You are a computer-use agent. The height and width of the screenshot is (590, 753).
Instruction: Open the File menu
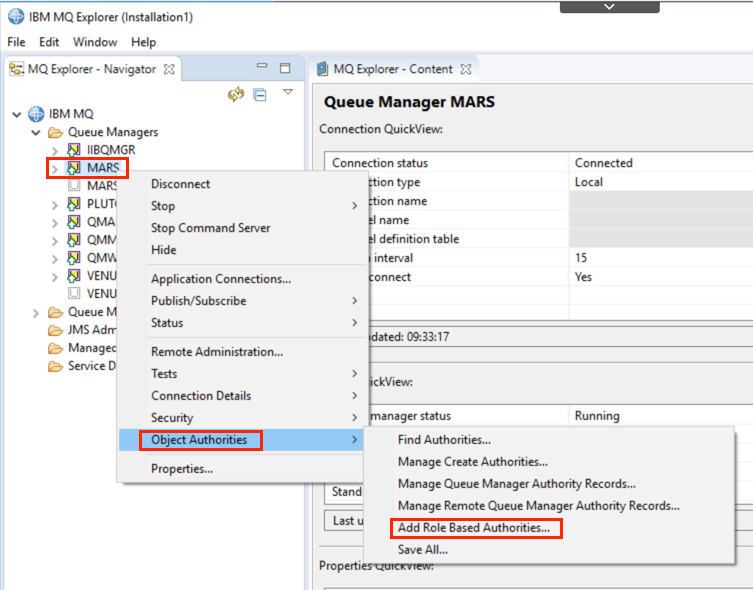16,42
